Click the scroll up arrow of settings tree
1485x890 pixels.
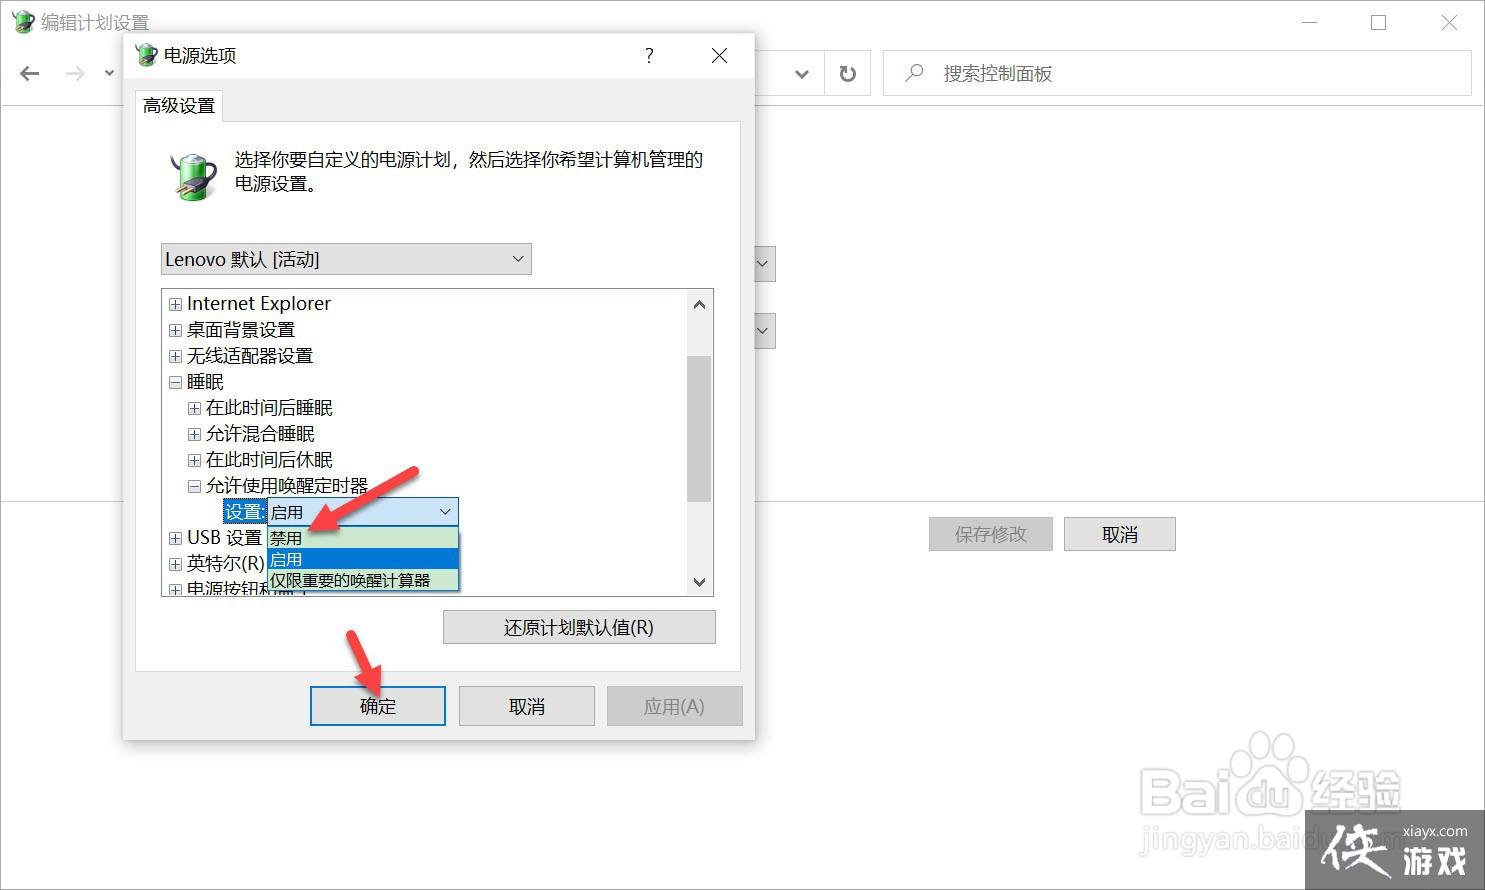click(699, 304)
